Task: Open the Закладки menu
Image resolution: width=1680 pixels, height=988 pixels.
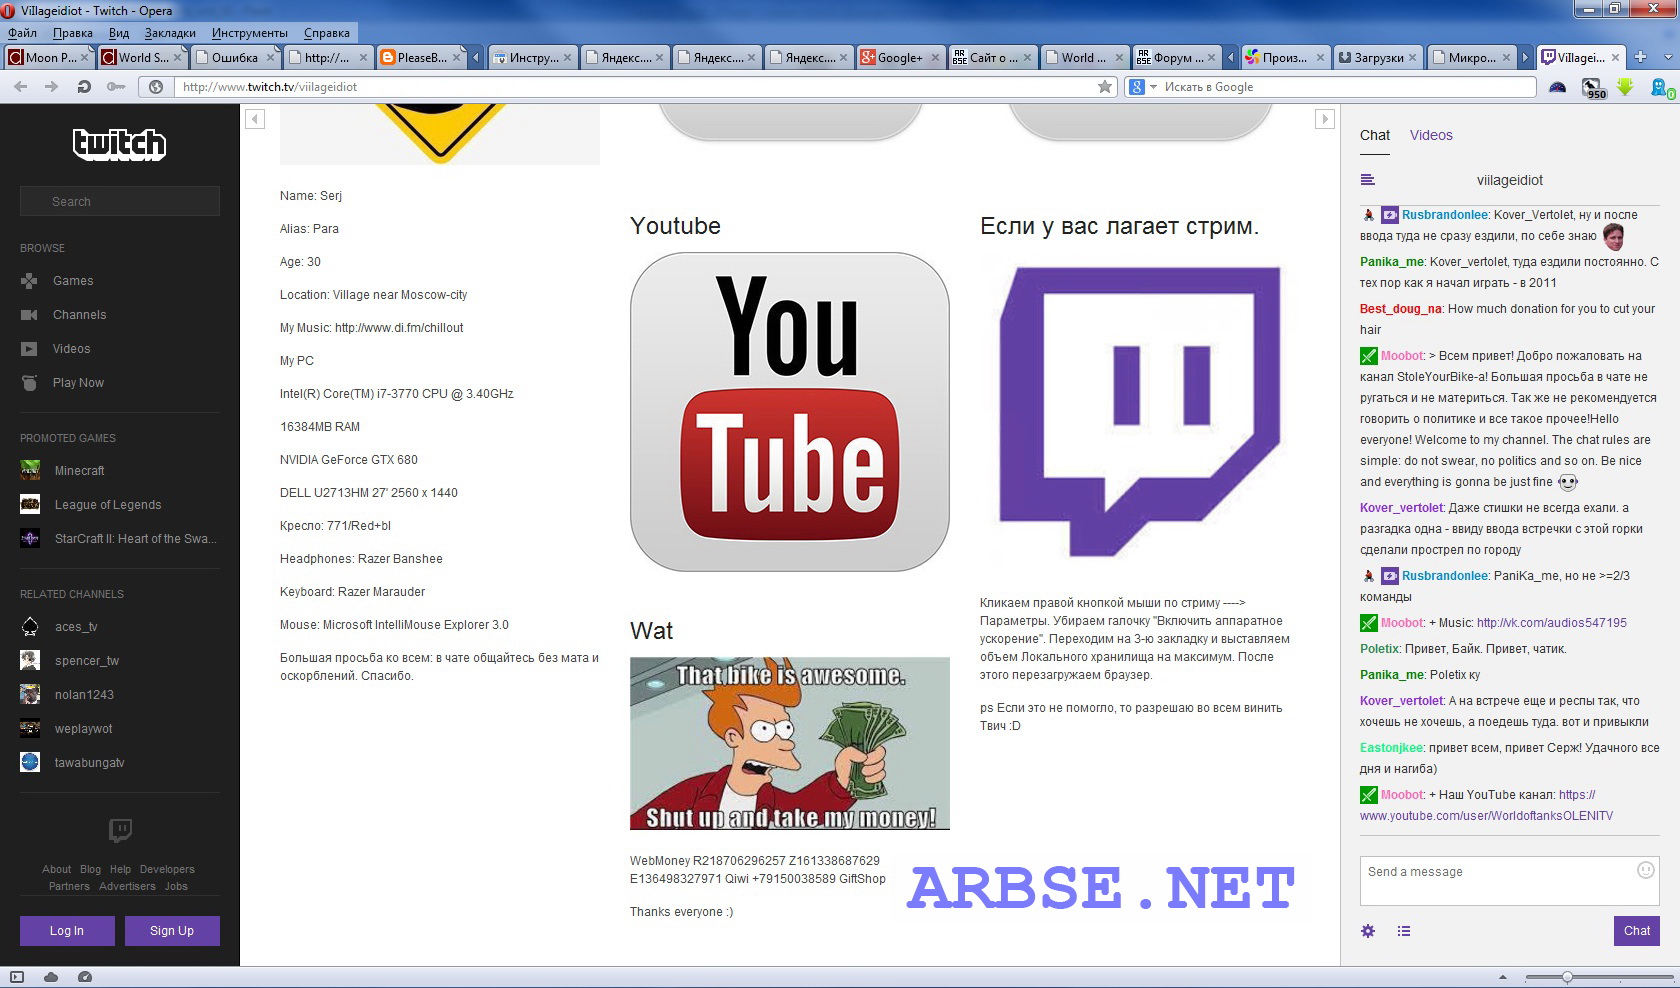Action: click(x=170, y=33)
